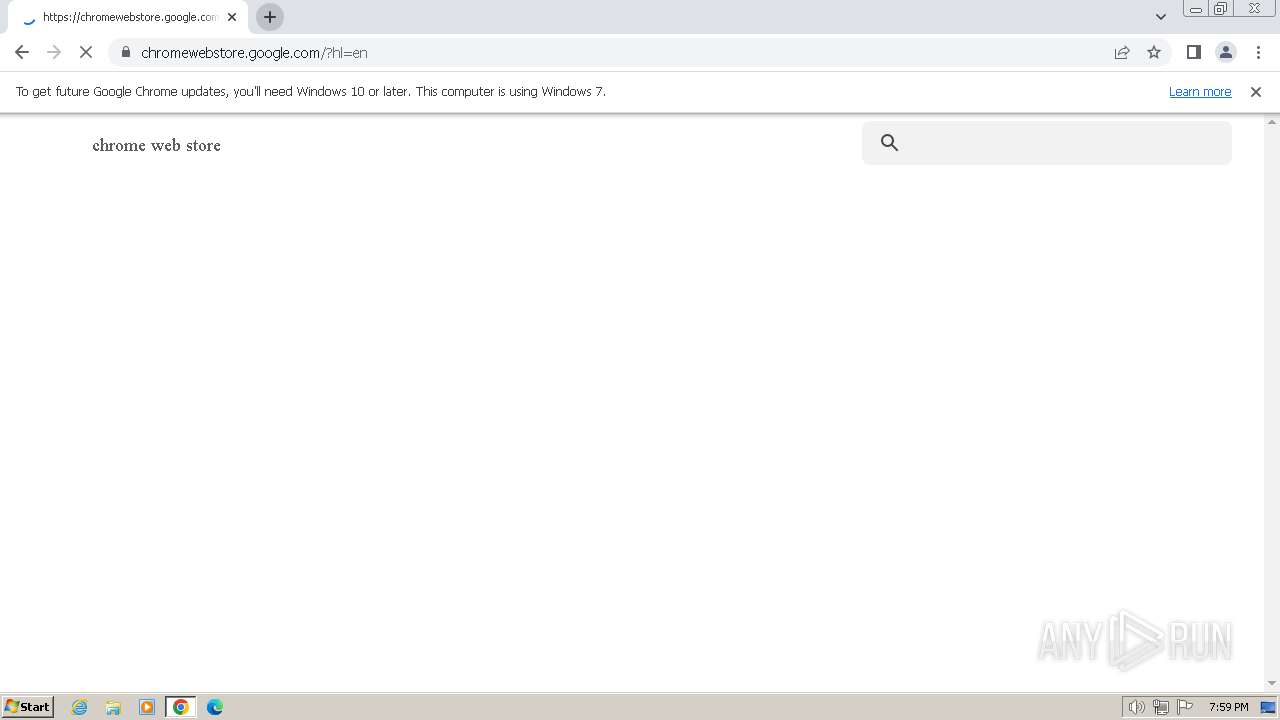Close the chromewebstore tab
Image resolution: width=1280 pixels, height=720 pixels.
(232, 17)
